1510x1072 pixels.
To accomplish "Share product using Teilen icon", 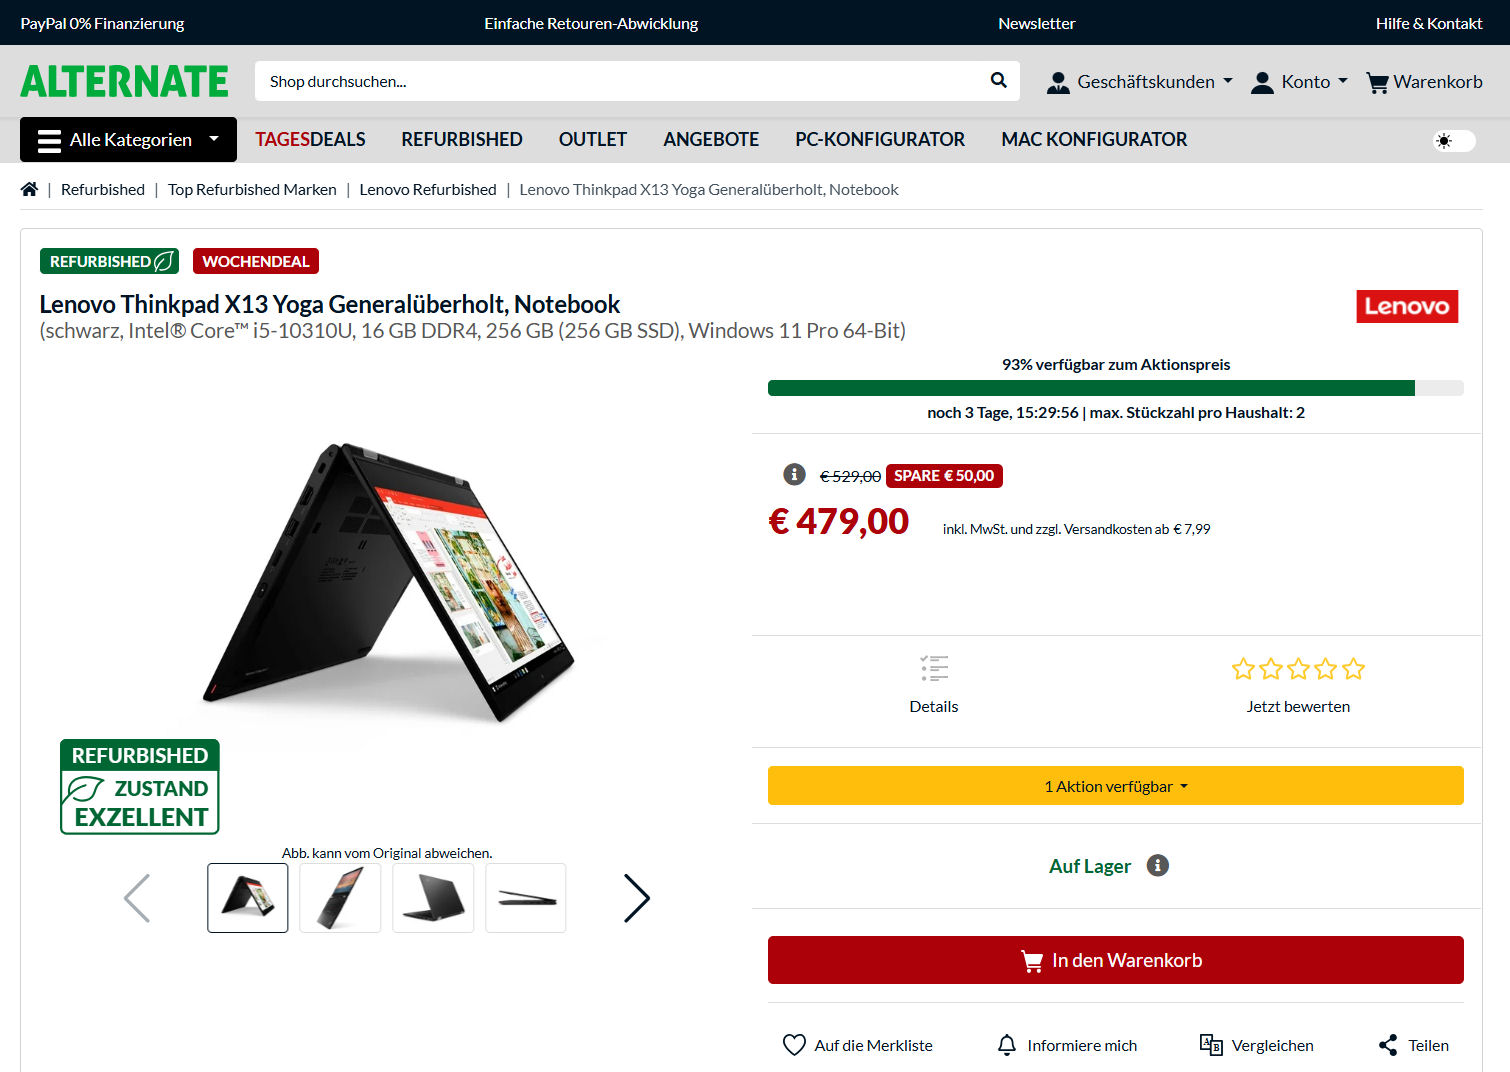I will click(1388, 1045).
